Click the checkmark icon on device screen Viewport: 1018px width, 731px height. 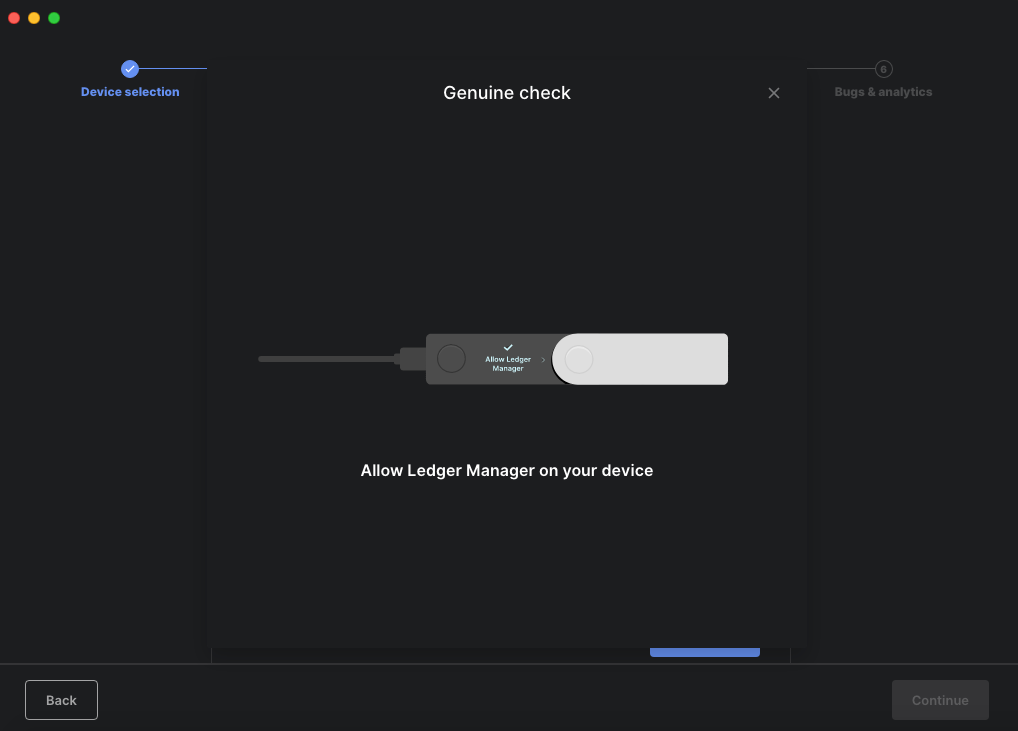click(508, 347)
